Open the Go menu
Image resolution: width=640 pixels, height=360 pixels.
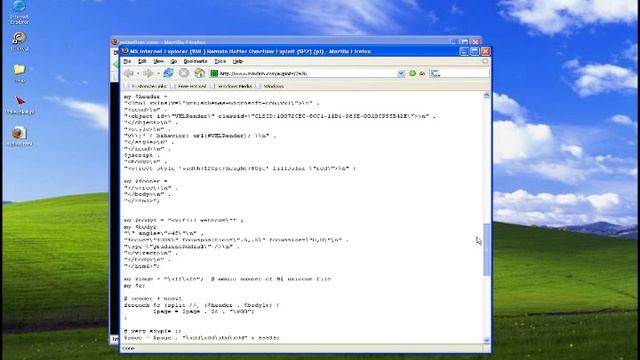(173, 61)
